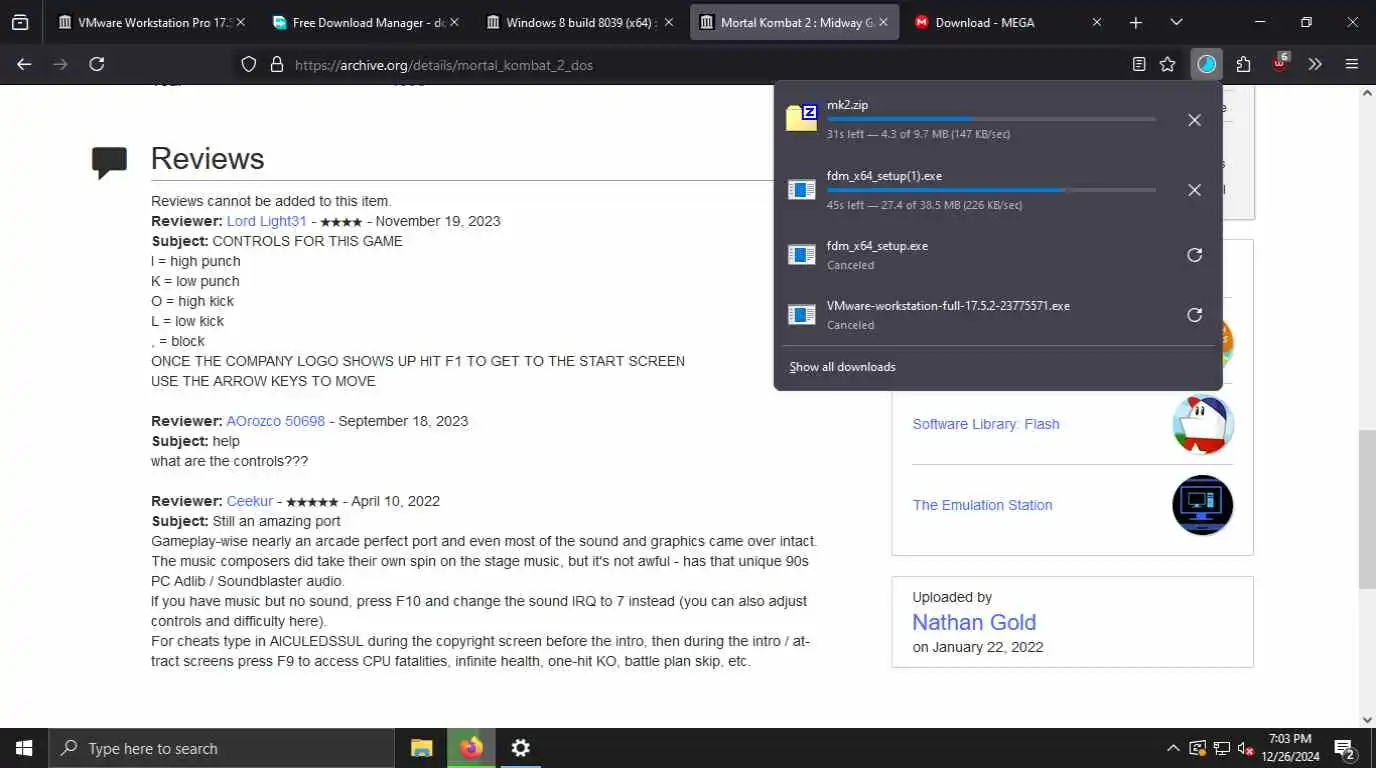Open the network tray icon

pos(1221,748)
